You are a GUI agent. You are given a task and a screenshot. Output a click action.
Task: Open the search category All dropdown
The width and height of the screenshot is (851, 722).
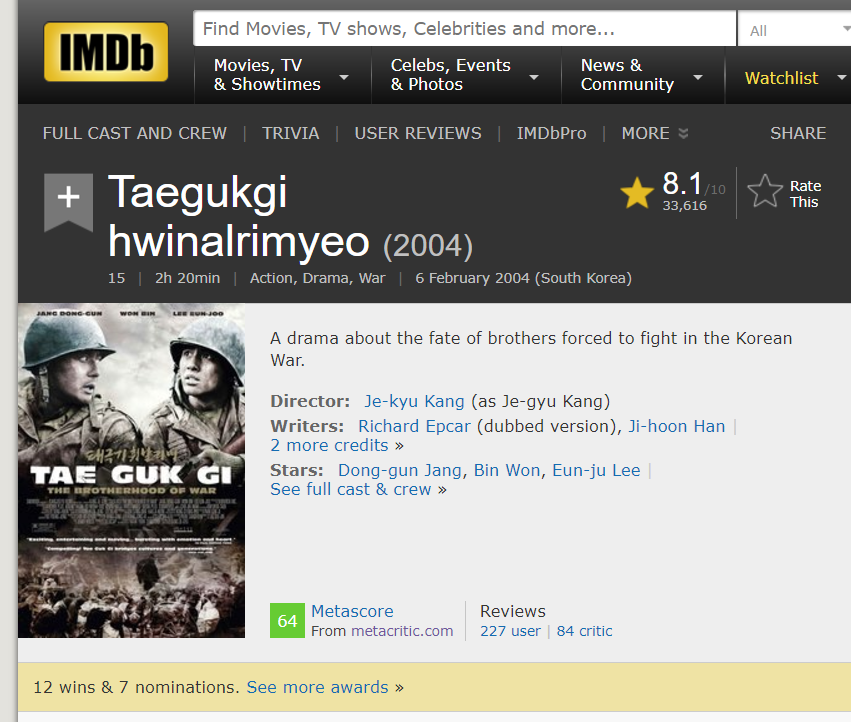[793, 30]
